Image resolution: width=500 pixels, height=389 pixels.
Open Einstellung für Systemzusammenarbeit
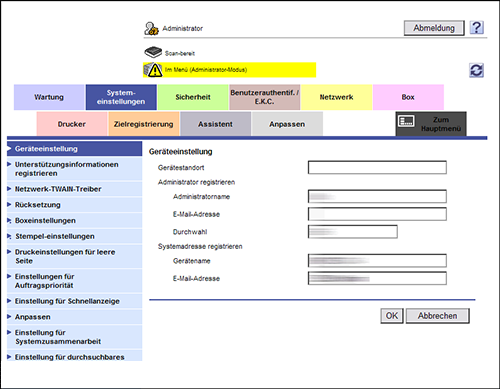coord(74,337)
